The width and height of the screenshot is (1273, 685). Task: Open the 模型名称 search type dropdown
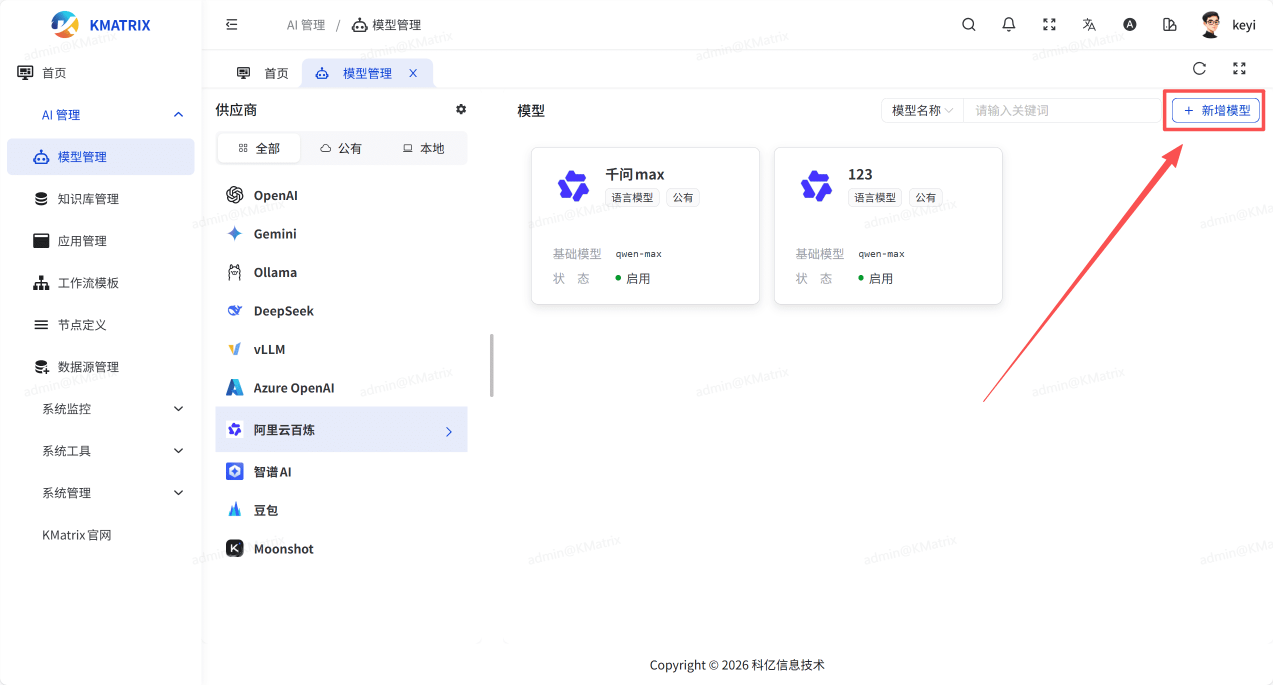click(x=922, y=110)
